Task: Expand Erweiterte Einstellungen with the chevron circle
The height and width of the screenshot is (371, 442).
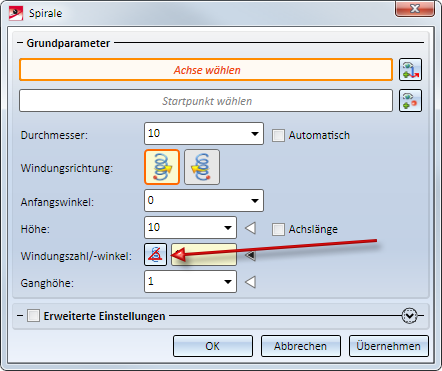Action: pyautogui.click(x=409, y=315)
